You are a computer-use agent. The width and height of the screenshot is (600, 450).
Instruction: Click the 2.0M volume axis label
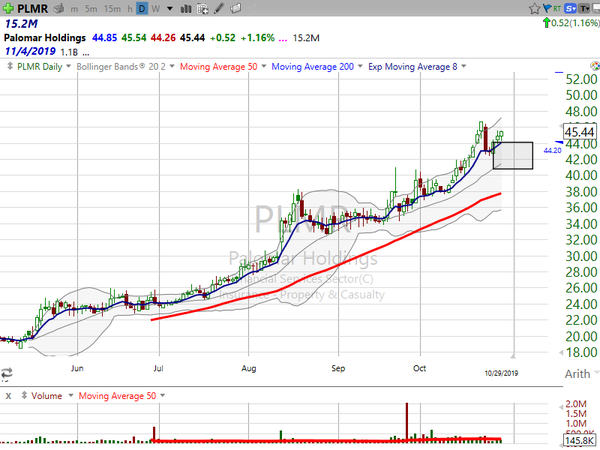point(576,404)
